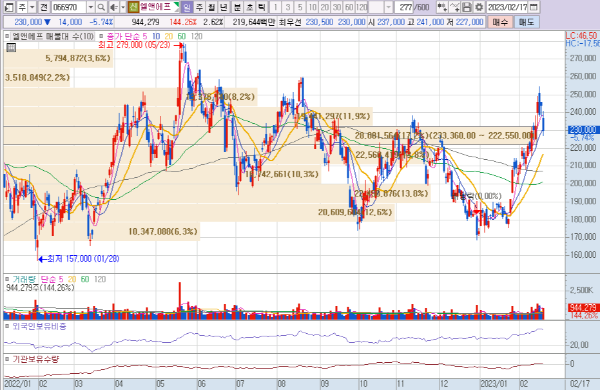600x390 pixels.
Task: Open the calendar date picker icon
Action: pyautogui.click(x=534, y=7)
